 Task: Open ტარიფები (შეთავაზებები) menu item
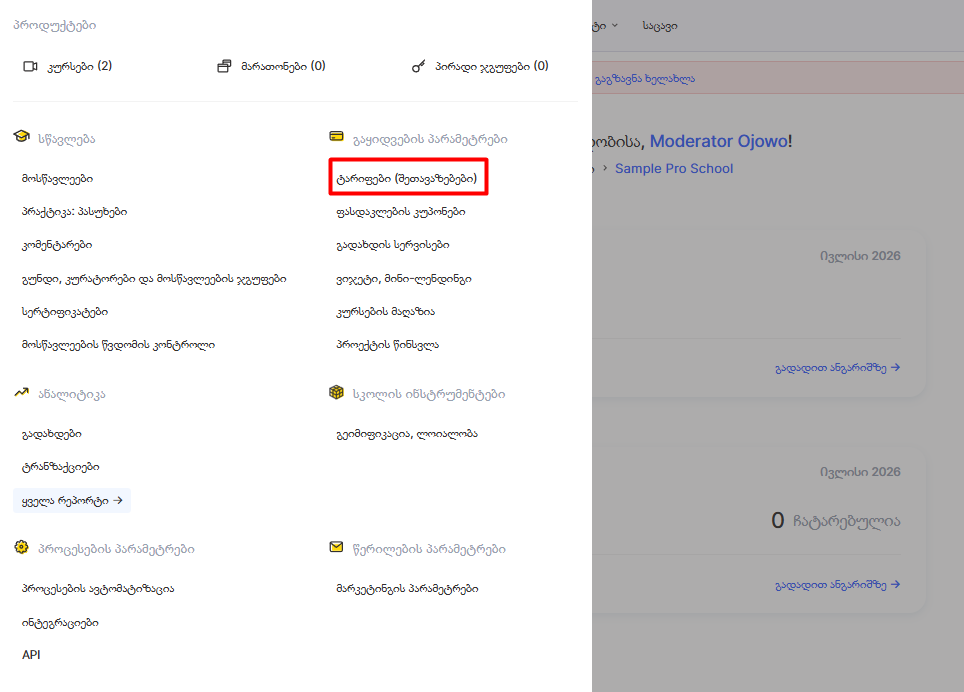coord(406,179)
